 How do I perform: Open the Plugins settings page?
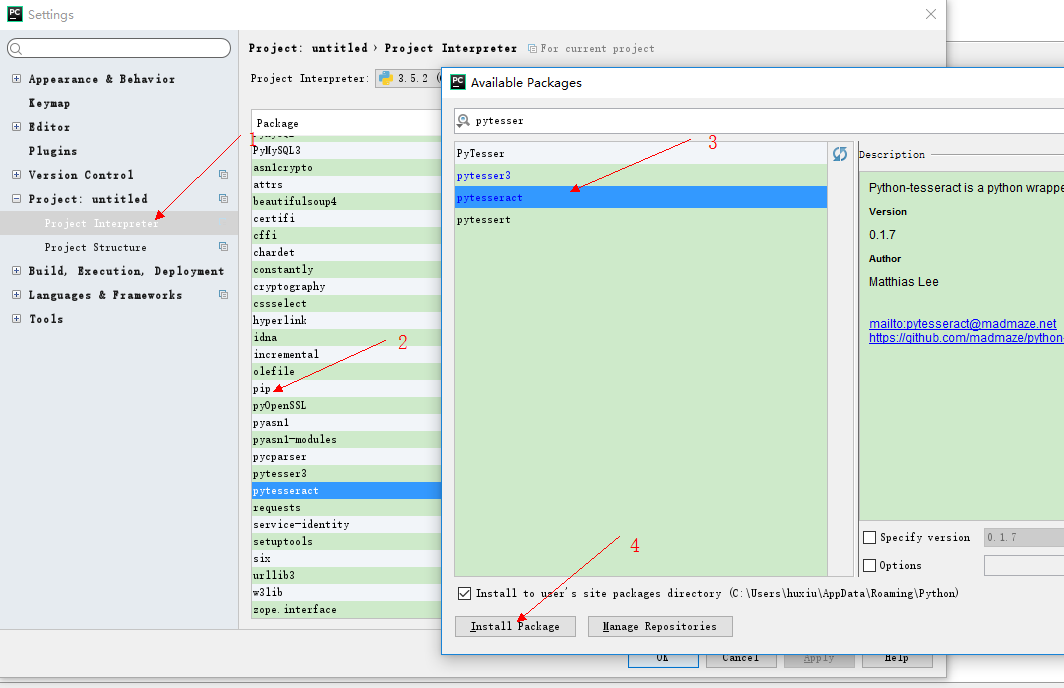click(53, 151)
